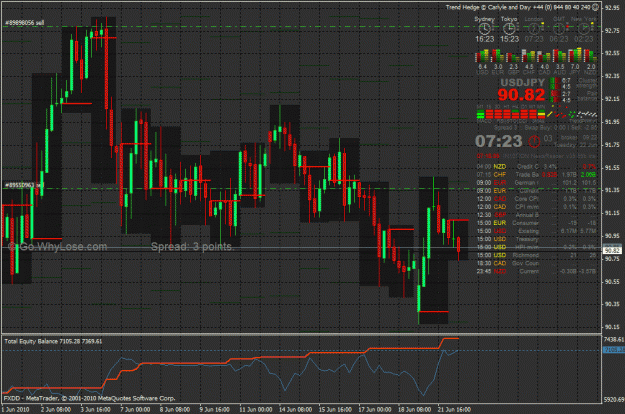Click the 90.15 price scale label

tap(612, 327)
